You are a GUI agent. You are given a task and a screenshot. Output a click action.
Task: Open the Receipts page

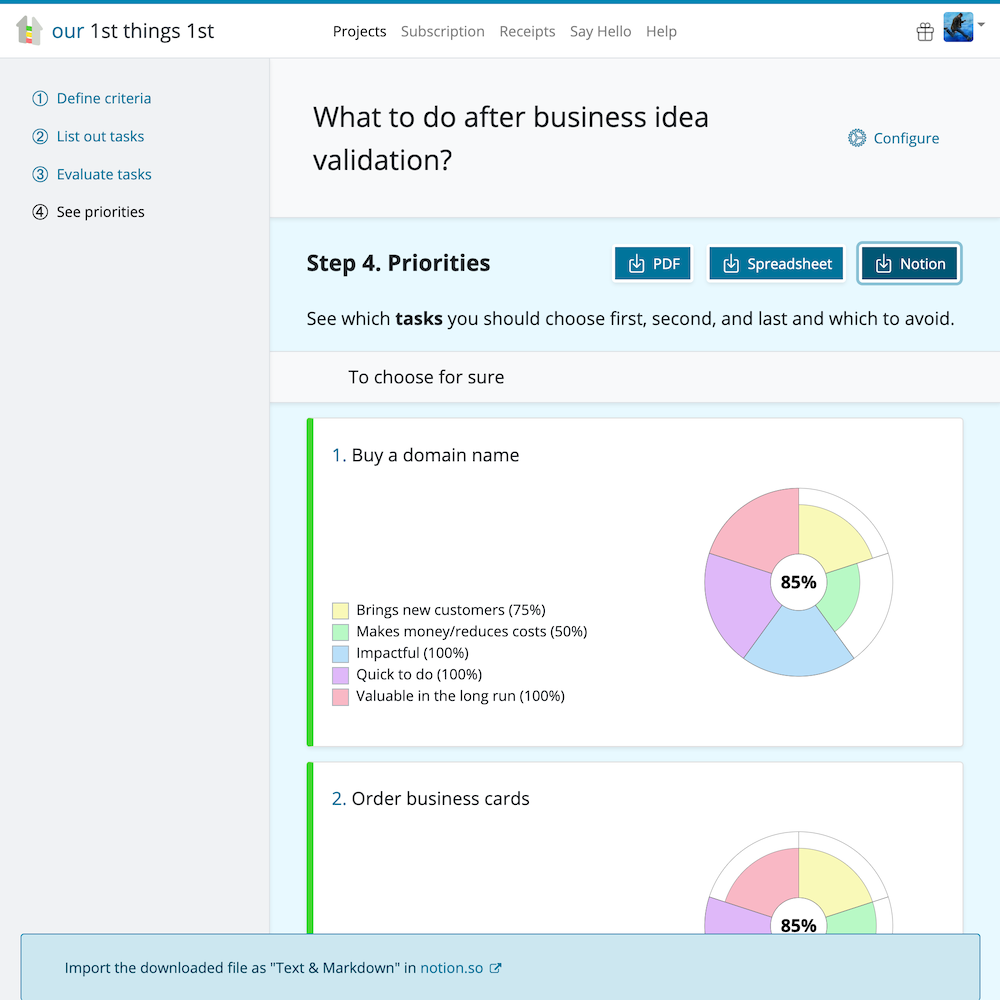tap(527, 31)
